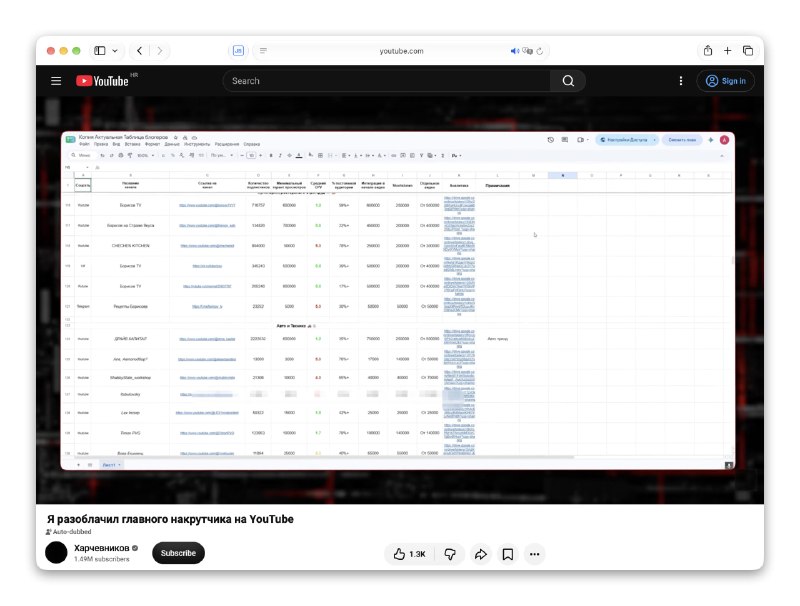Mute this tab's audio via speaker icon
Screen dimensions: 800x606
(x=515, y=51)
